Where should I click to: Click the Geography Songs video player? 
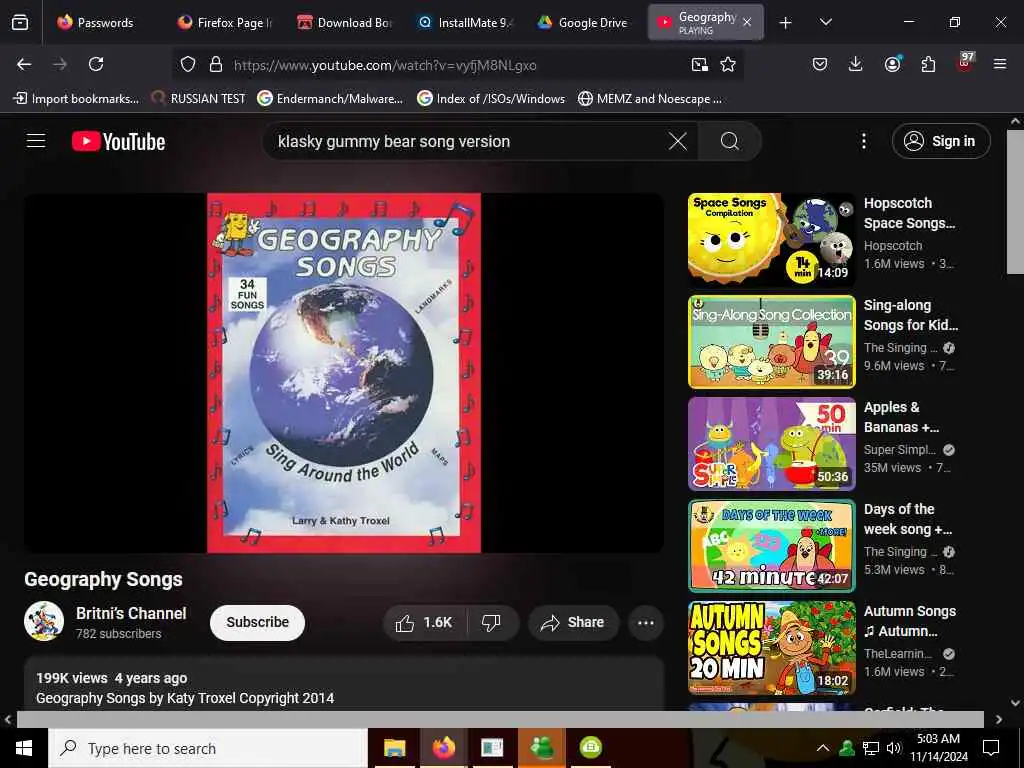(x=344, y=373)
